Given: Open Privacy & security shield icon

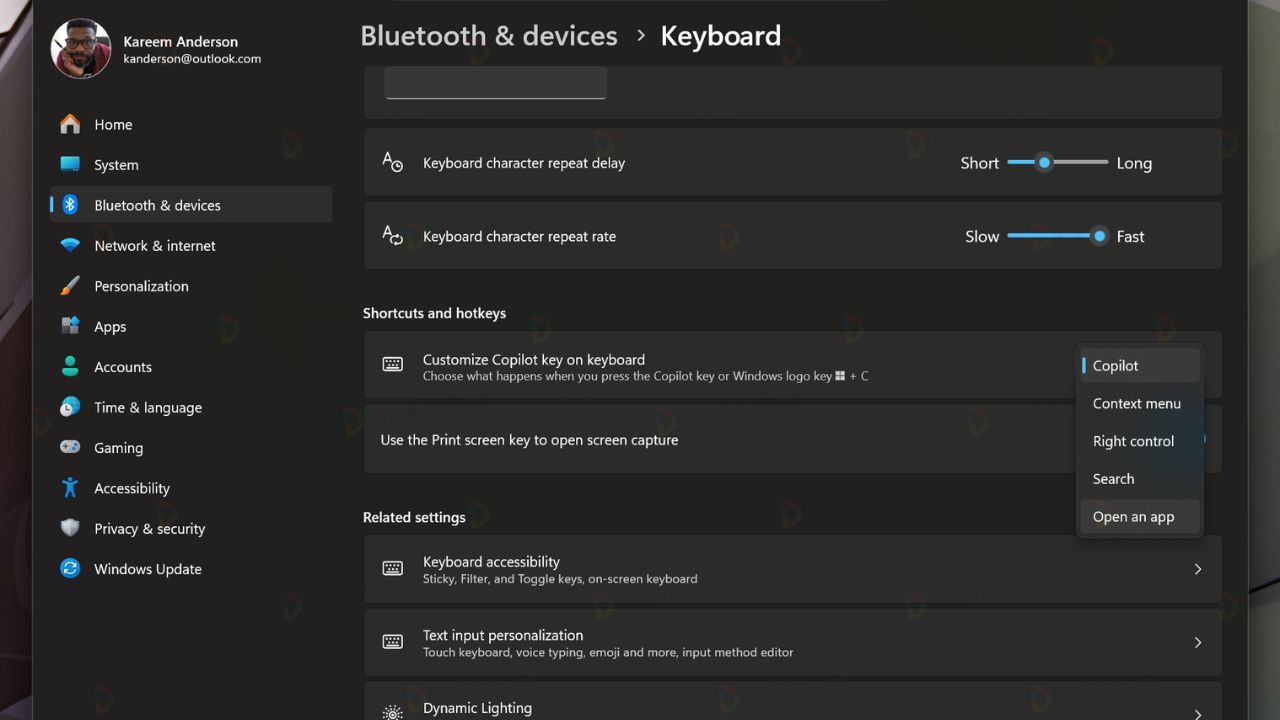Looking at the screenshot, I should click(x=70, y=528).
